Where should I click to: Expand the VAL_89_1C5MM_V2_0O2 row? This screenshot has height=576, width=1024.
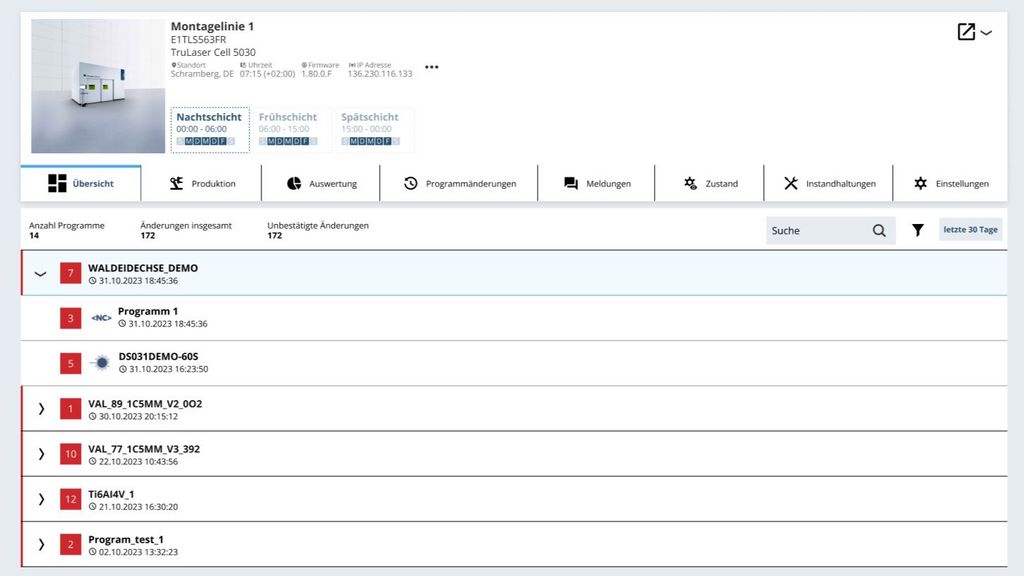(x=41, y=409)
